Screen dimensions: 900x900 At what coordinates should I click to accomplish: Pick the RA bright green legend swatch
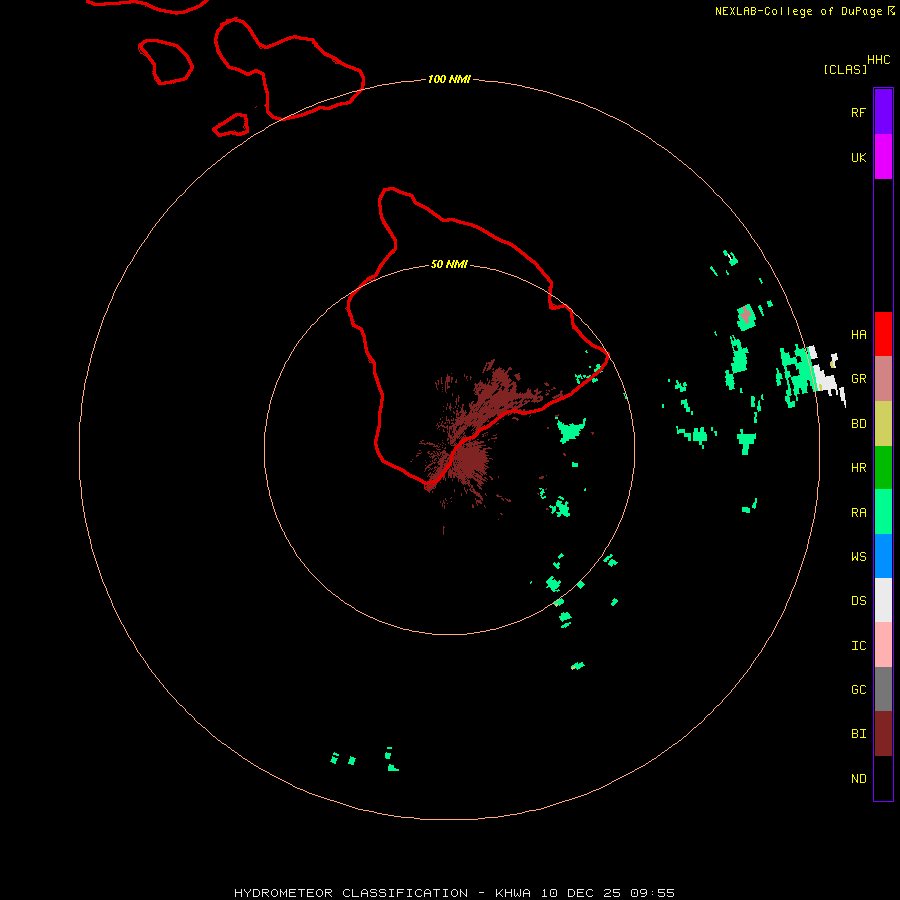tap(883, 512)
